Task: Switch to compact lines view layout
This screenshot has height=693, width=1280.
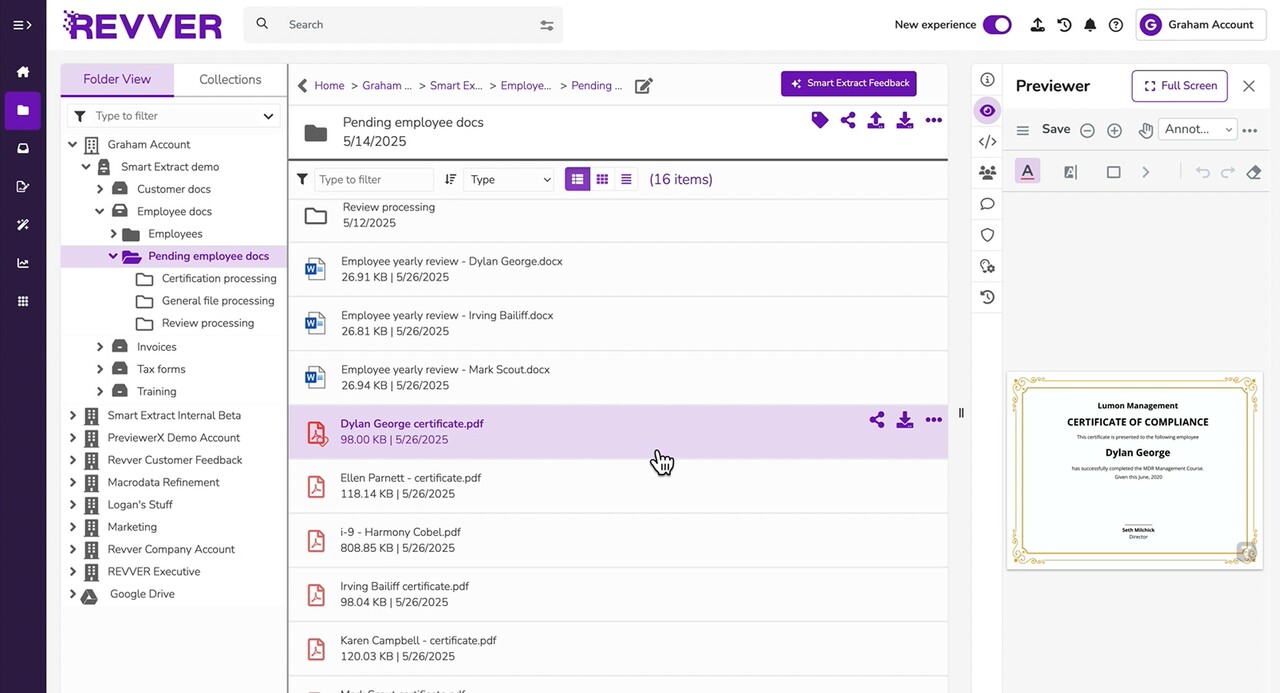Action: point(626,179)
